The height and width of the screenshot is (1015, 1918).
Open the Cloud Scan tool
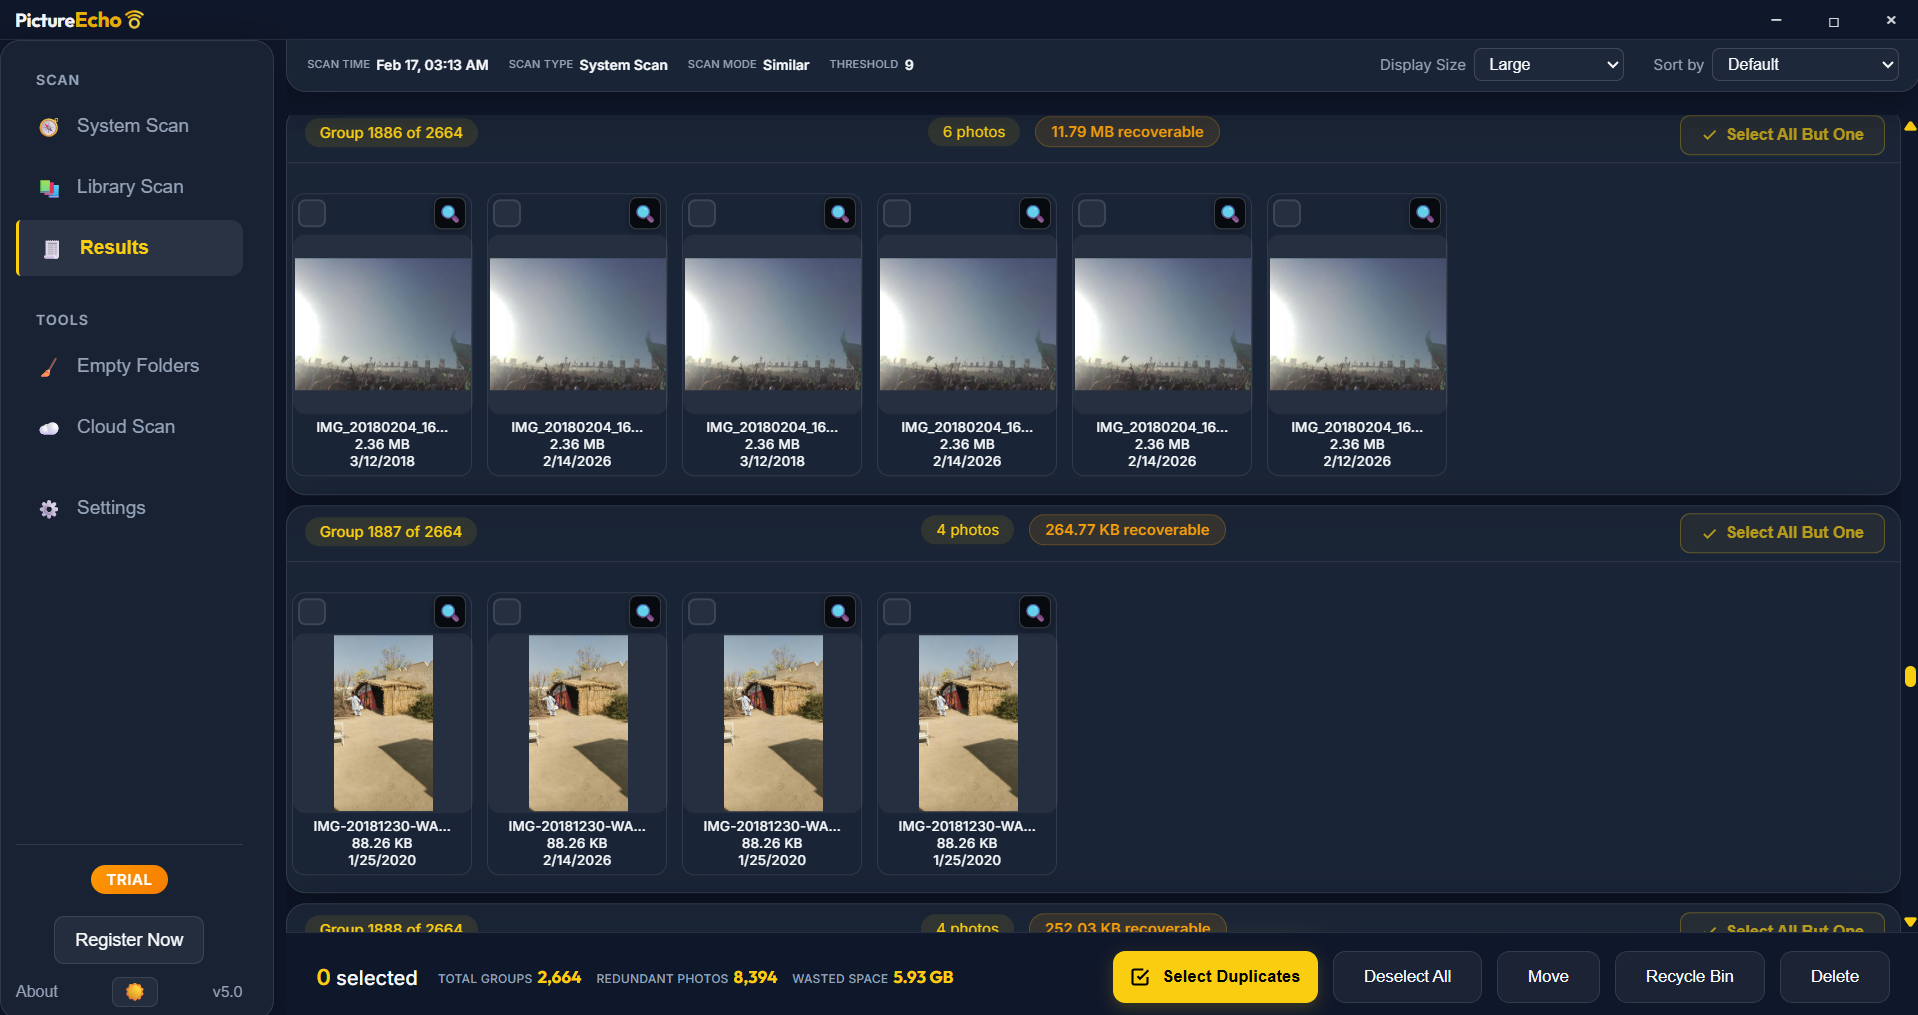(x=125, y=427)
